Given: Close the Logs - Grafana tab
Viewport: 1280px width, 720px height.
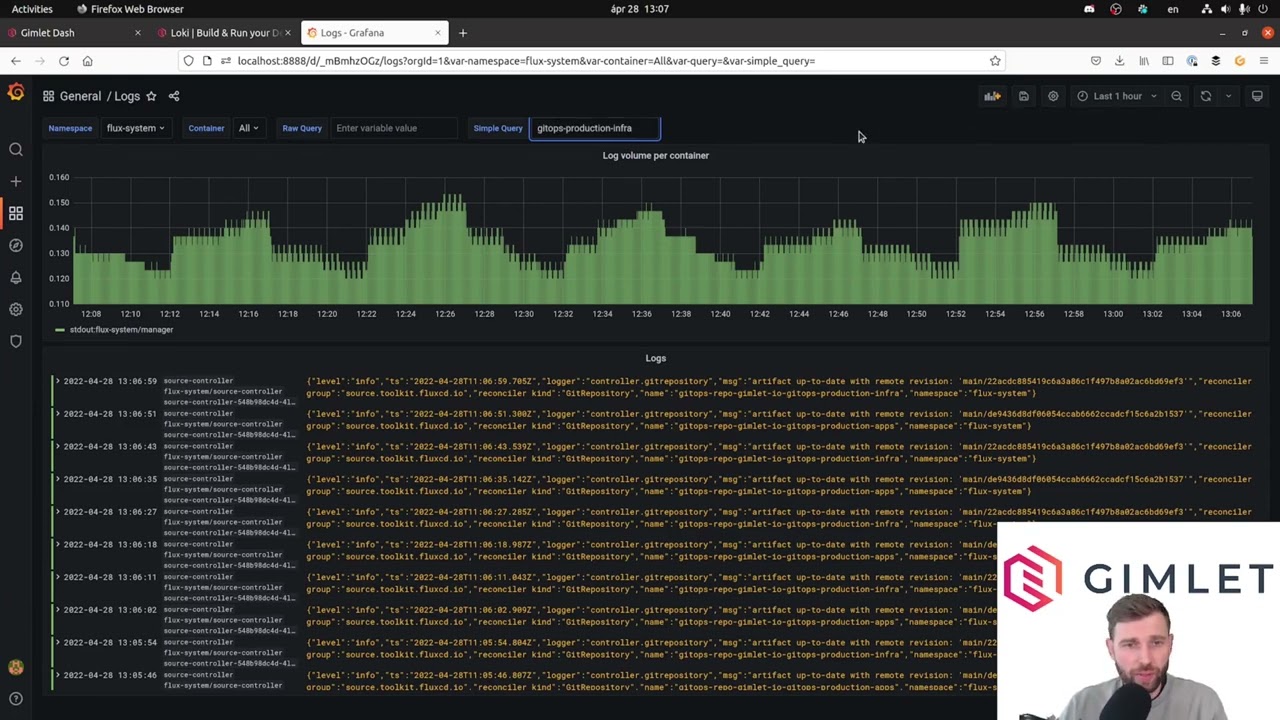Looking at the screenshot, I should pyautogui.click(x=437, y=33).
